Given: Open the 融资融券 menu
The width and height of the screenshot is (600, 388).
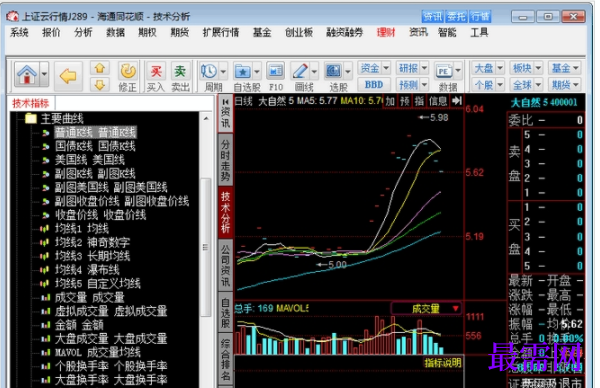Looking at the screenshot, I should pyautogui.click(x=344, y=33).
